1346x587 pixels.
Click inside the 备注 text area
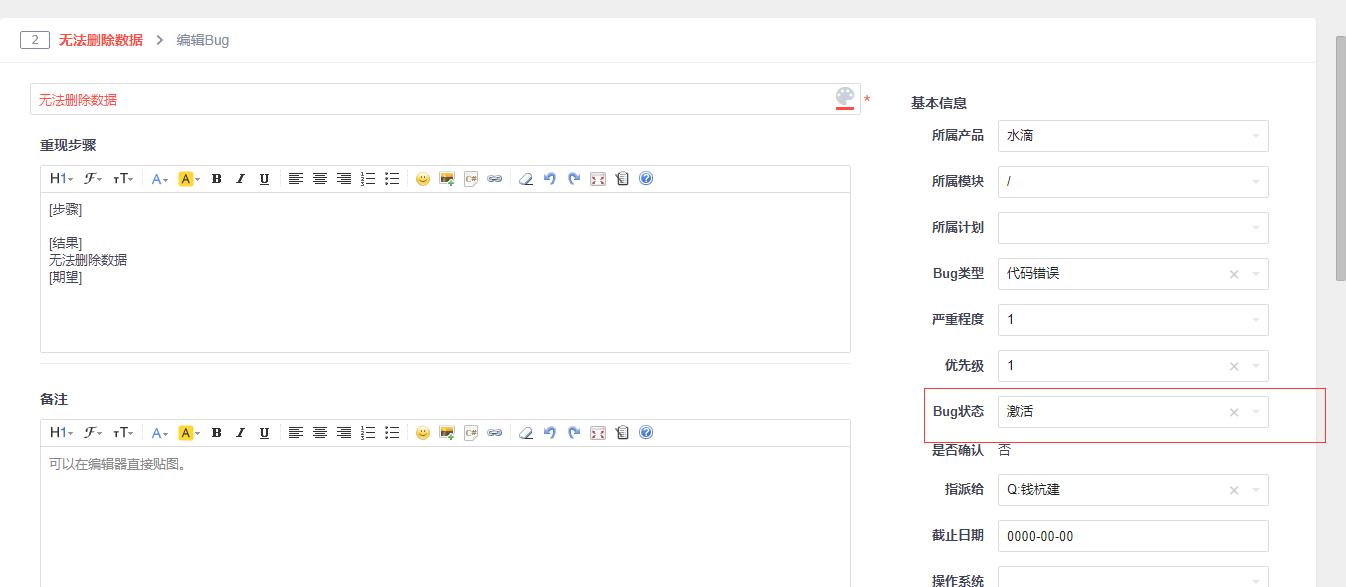(x=445, y=516)
